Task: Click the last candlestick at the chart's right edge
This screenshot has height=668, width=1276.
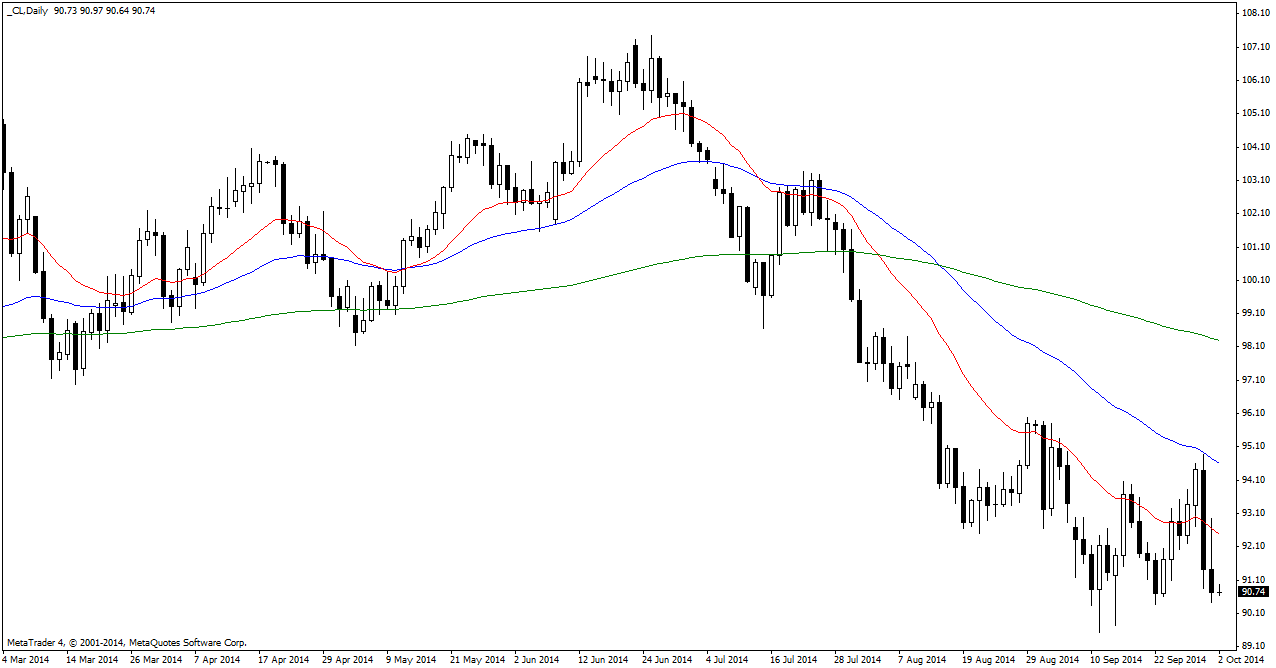Action: (1220, 592)
